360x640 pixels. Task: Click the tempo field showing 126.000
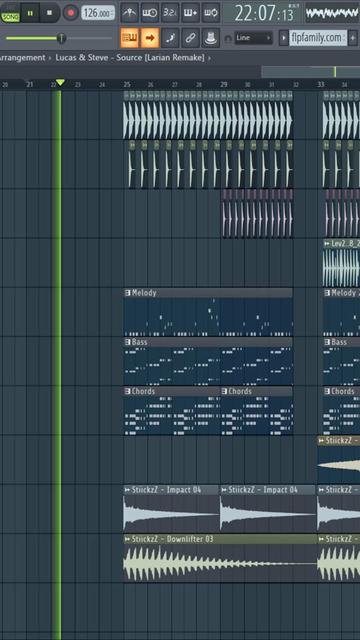[x=98, y=13]
